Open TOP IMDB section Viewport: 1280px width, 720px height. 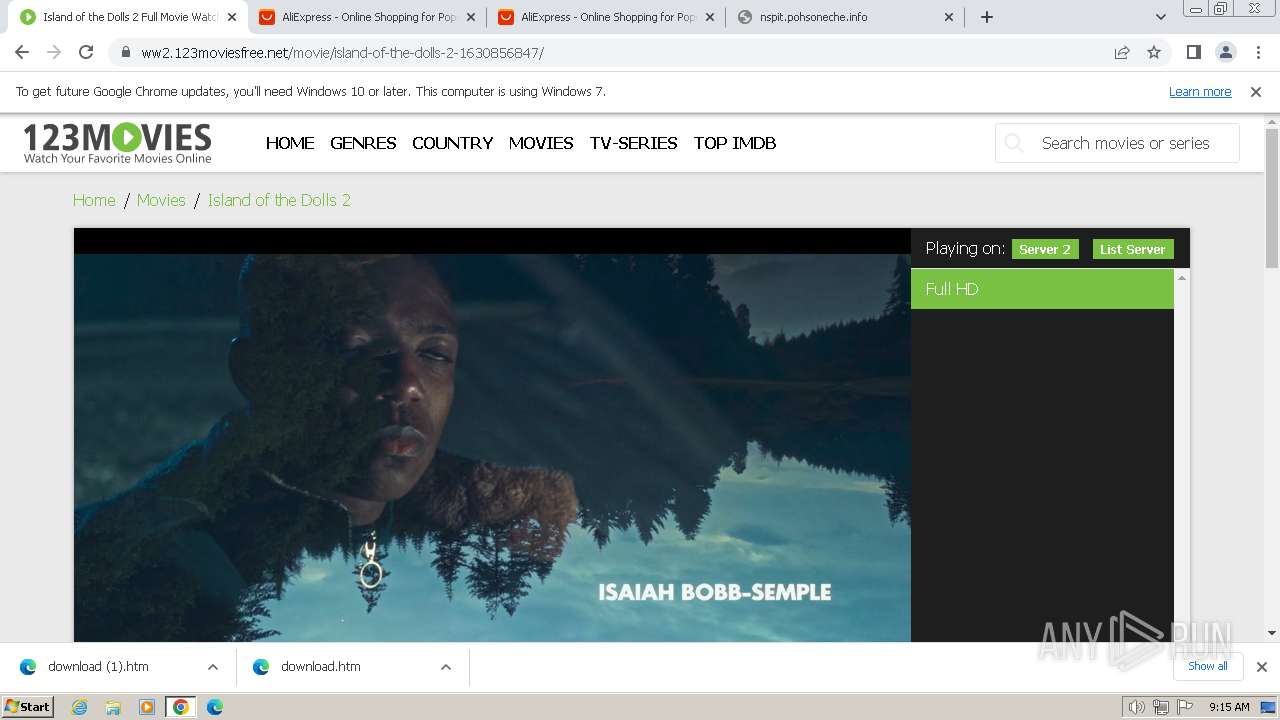(735, 143)
